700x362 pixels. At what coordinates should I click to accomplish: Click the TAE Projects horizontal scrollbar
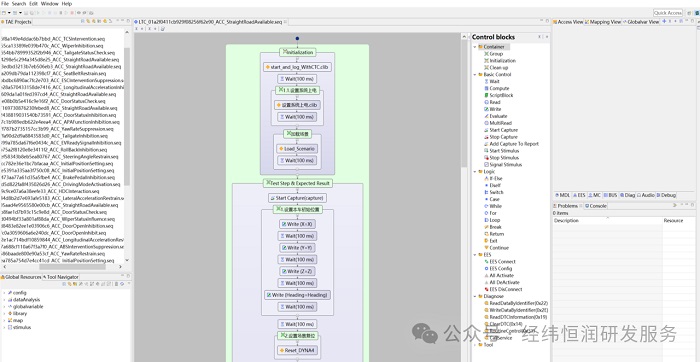[x=71, y=267]
